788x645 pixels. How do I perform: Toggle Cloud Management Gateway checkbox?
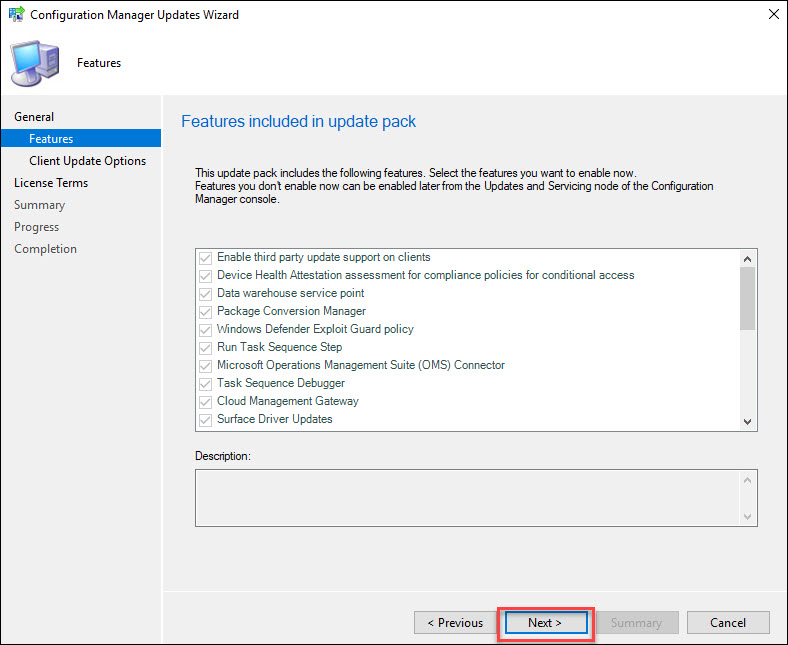click(205, 402)
